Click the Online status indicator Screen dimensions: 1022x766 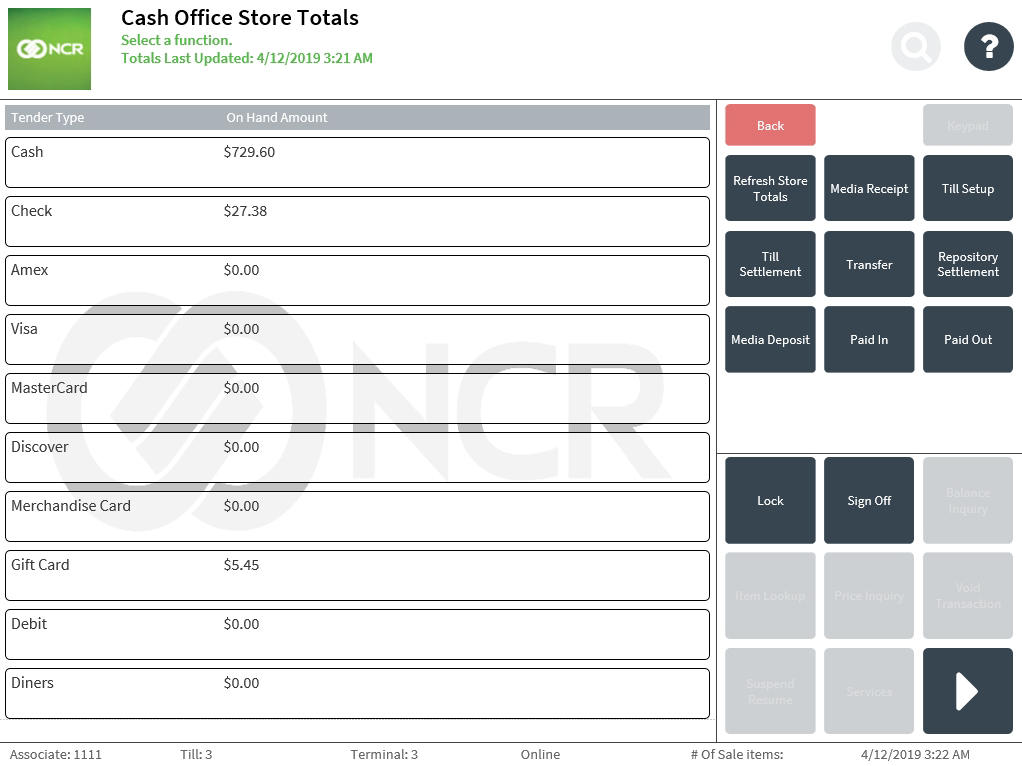click(x=540, y=755)
